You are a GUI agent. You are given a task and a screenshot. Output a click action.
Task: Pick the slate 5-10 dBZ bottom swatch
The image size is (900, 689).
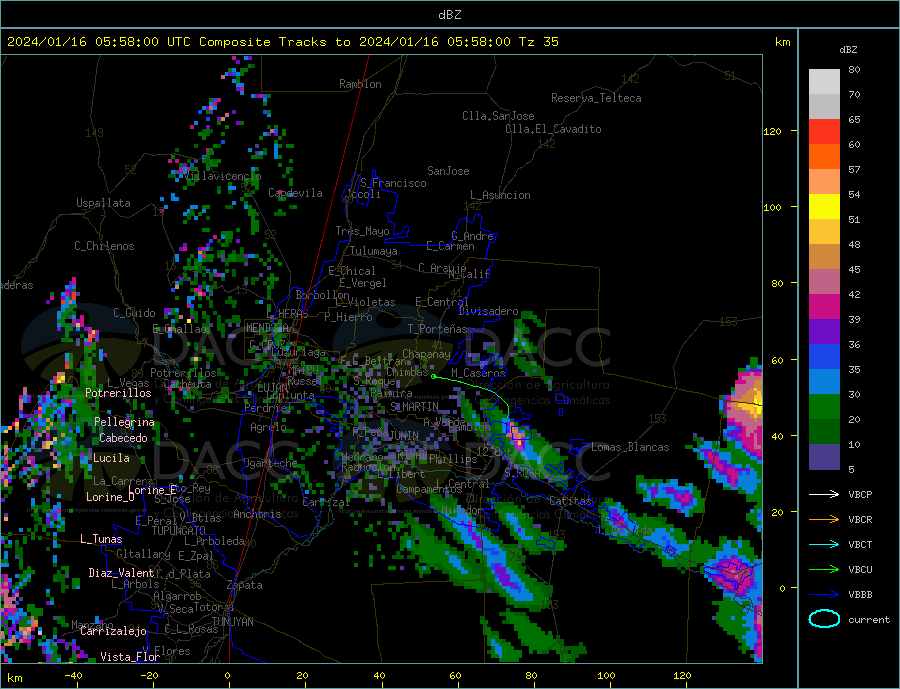click(x=824, y=457)
